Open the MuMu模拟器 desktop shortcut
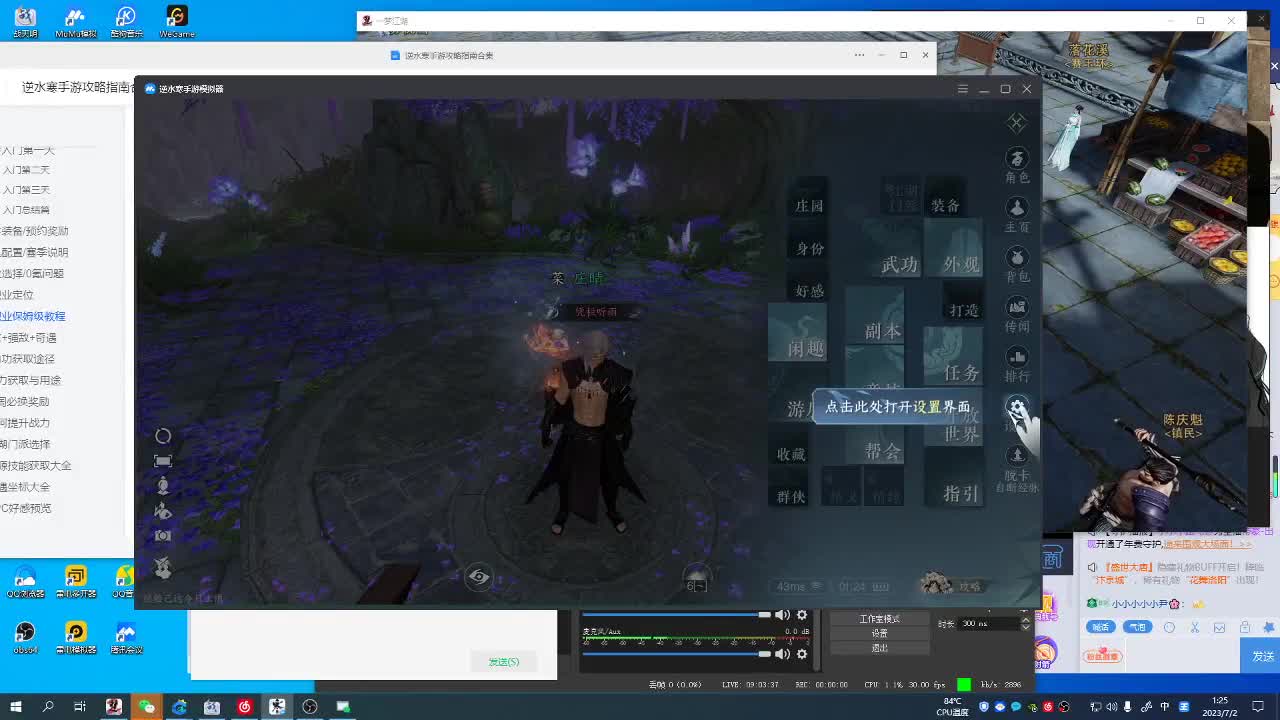 (x=76, y=23)
